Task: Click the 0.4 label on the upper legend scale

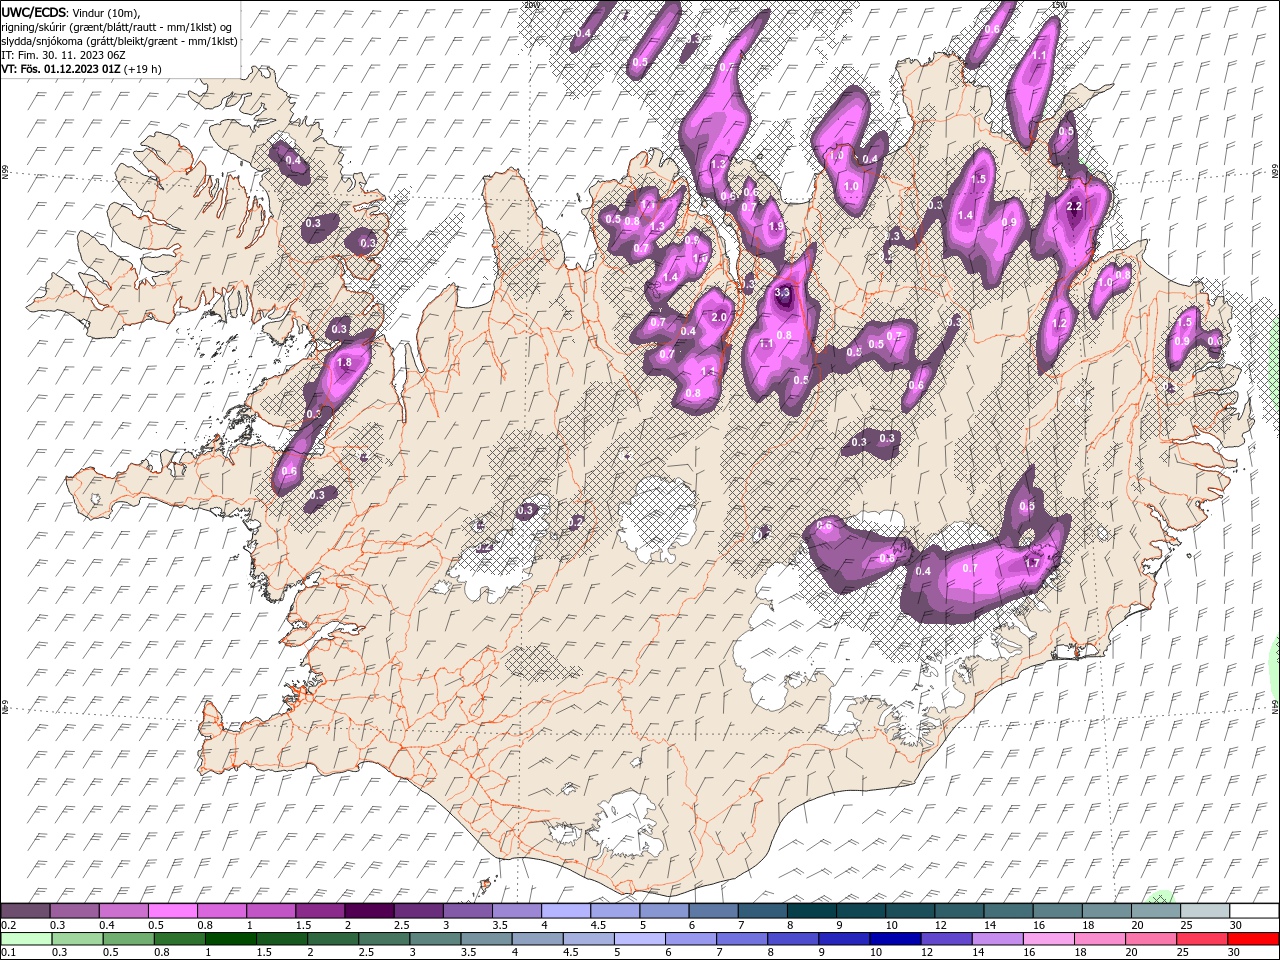Action: click(107, 926)
